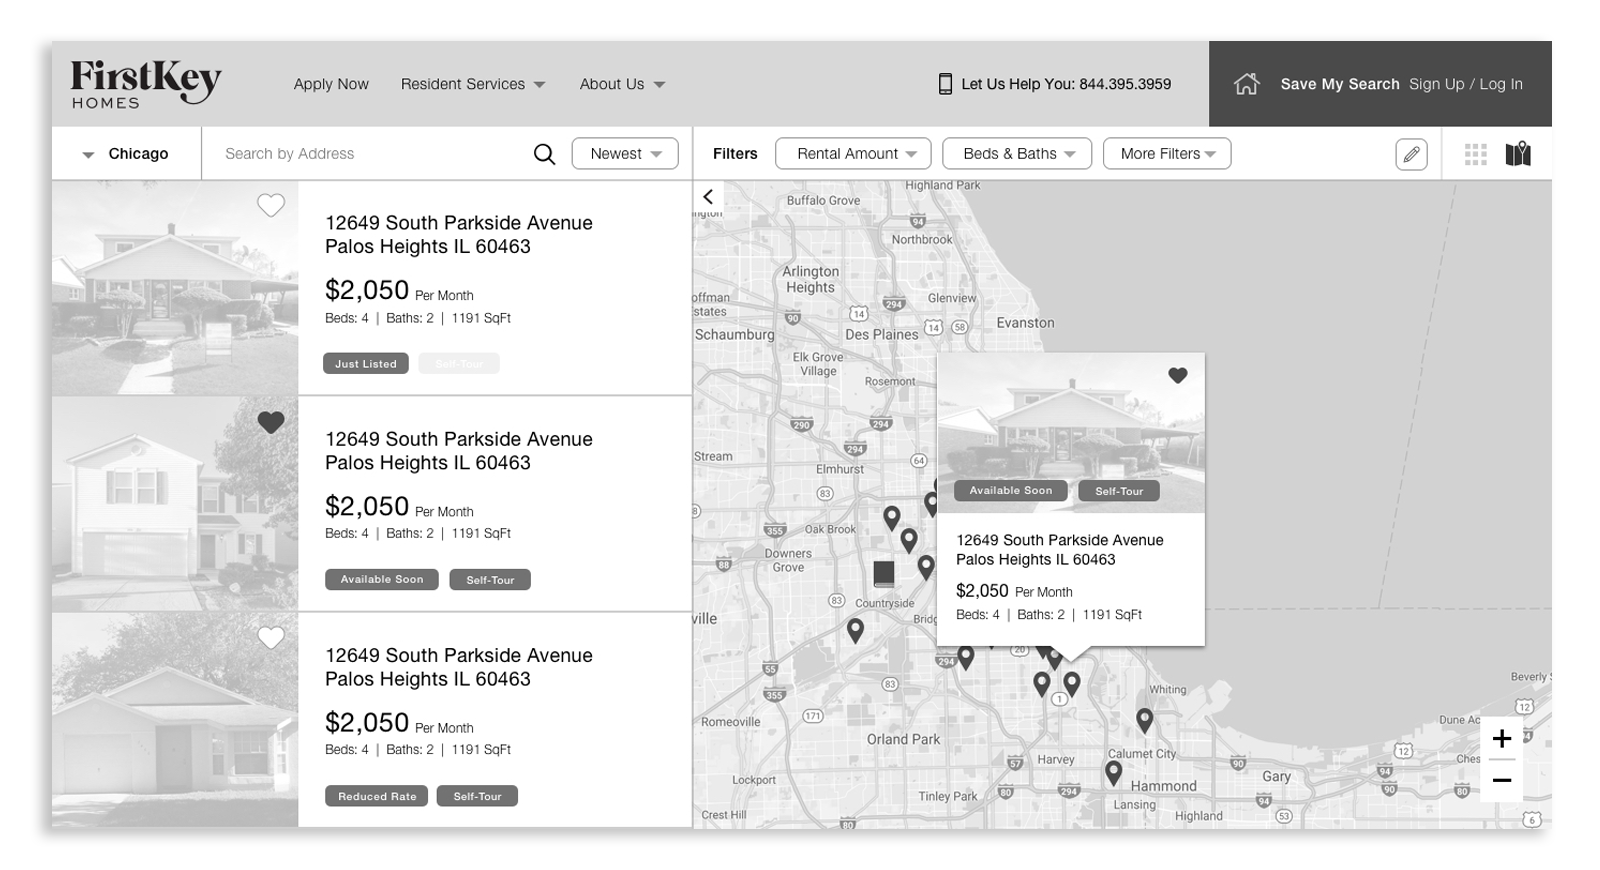This screenshot has width=1600, height=870.
Task: Open the Beds & Baths dropdown
Action: (1017, 154)
